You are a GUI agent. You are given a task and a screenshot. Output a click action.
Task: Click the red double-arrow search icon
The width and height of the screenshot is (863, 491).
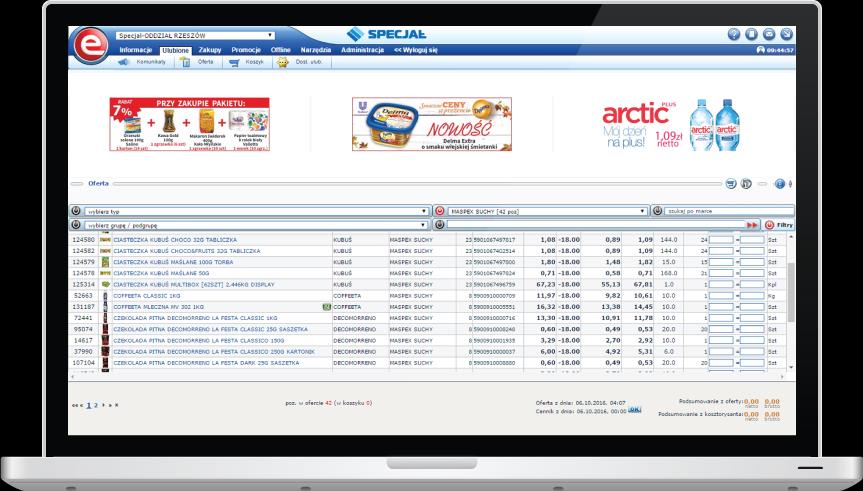pyautogui.click(x=752, y=225)
